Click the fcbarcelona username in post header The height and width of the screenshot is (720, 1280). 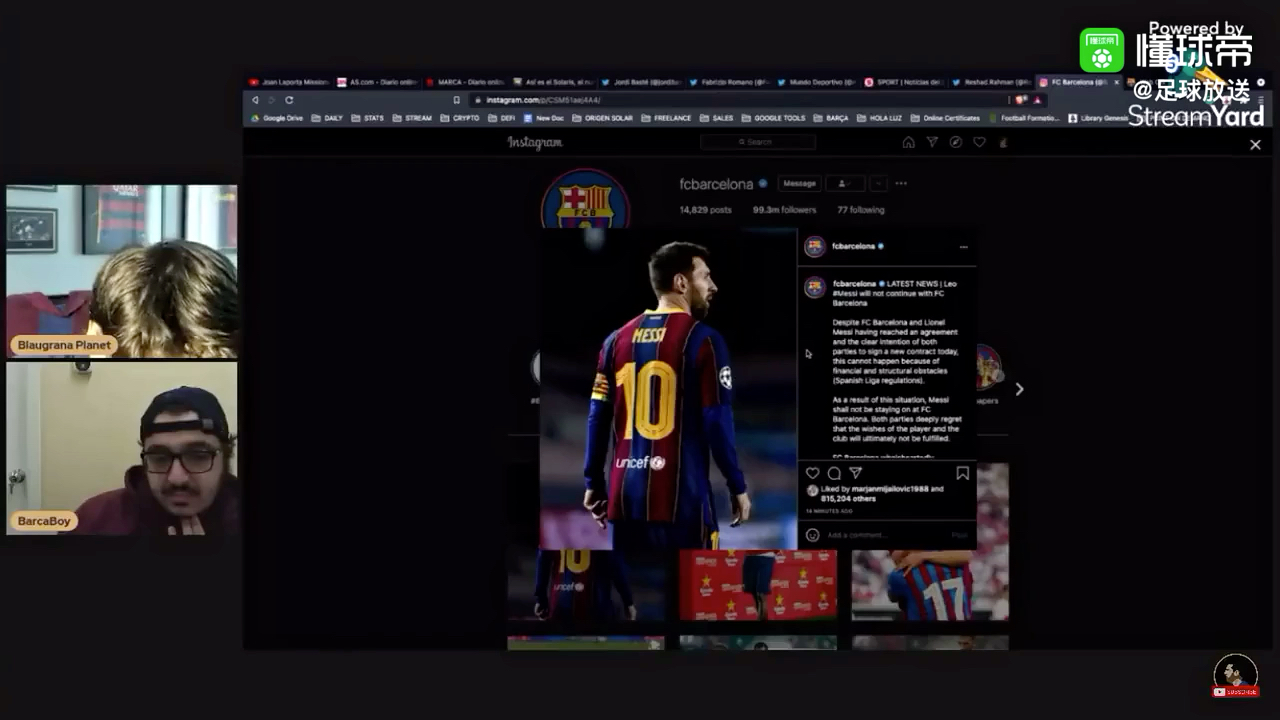click(x=853, y=246)
